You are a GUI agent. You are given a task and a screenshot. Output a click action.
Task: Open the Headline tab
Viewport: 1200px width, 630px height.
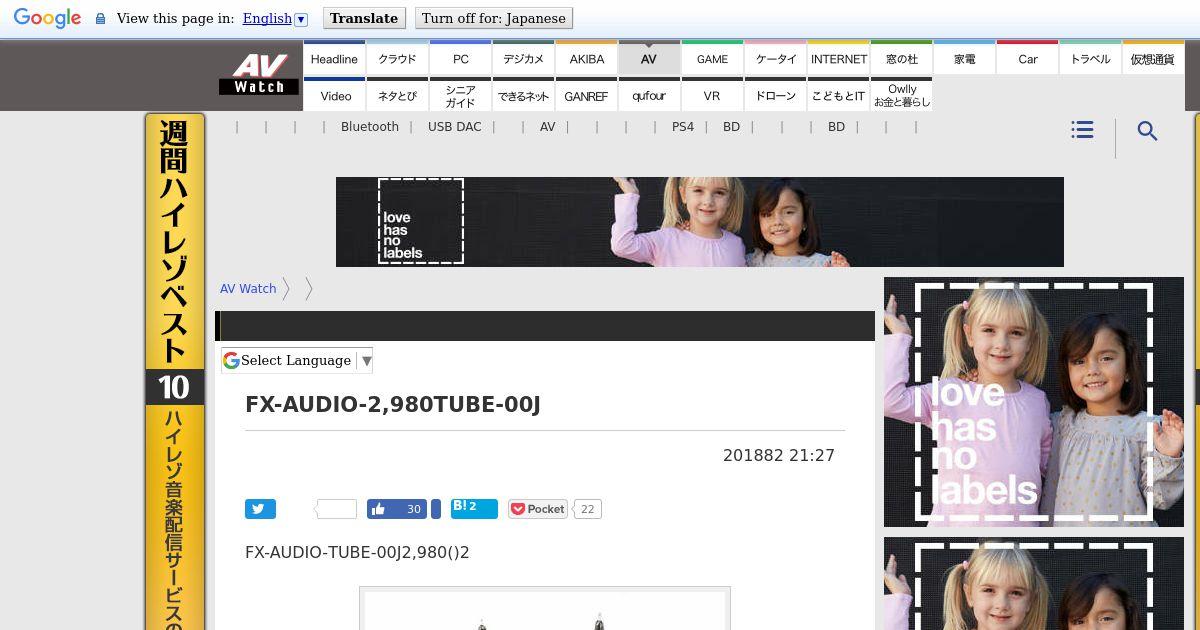pyautogui.click(x=334, y=58)
